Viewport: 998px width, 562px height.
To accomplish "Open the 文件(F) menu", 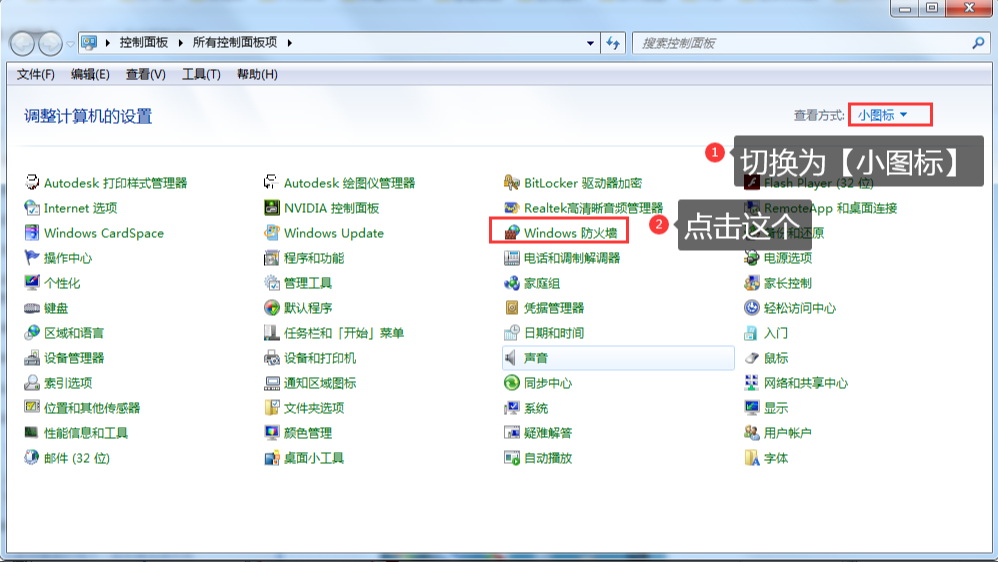I will (x=36, y=74).
